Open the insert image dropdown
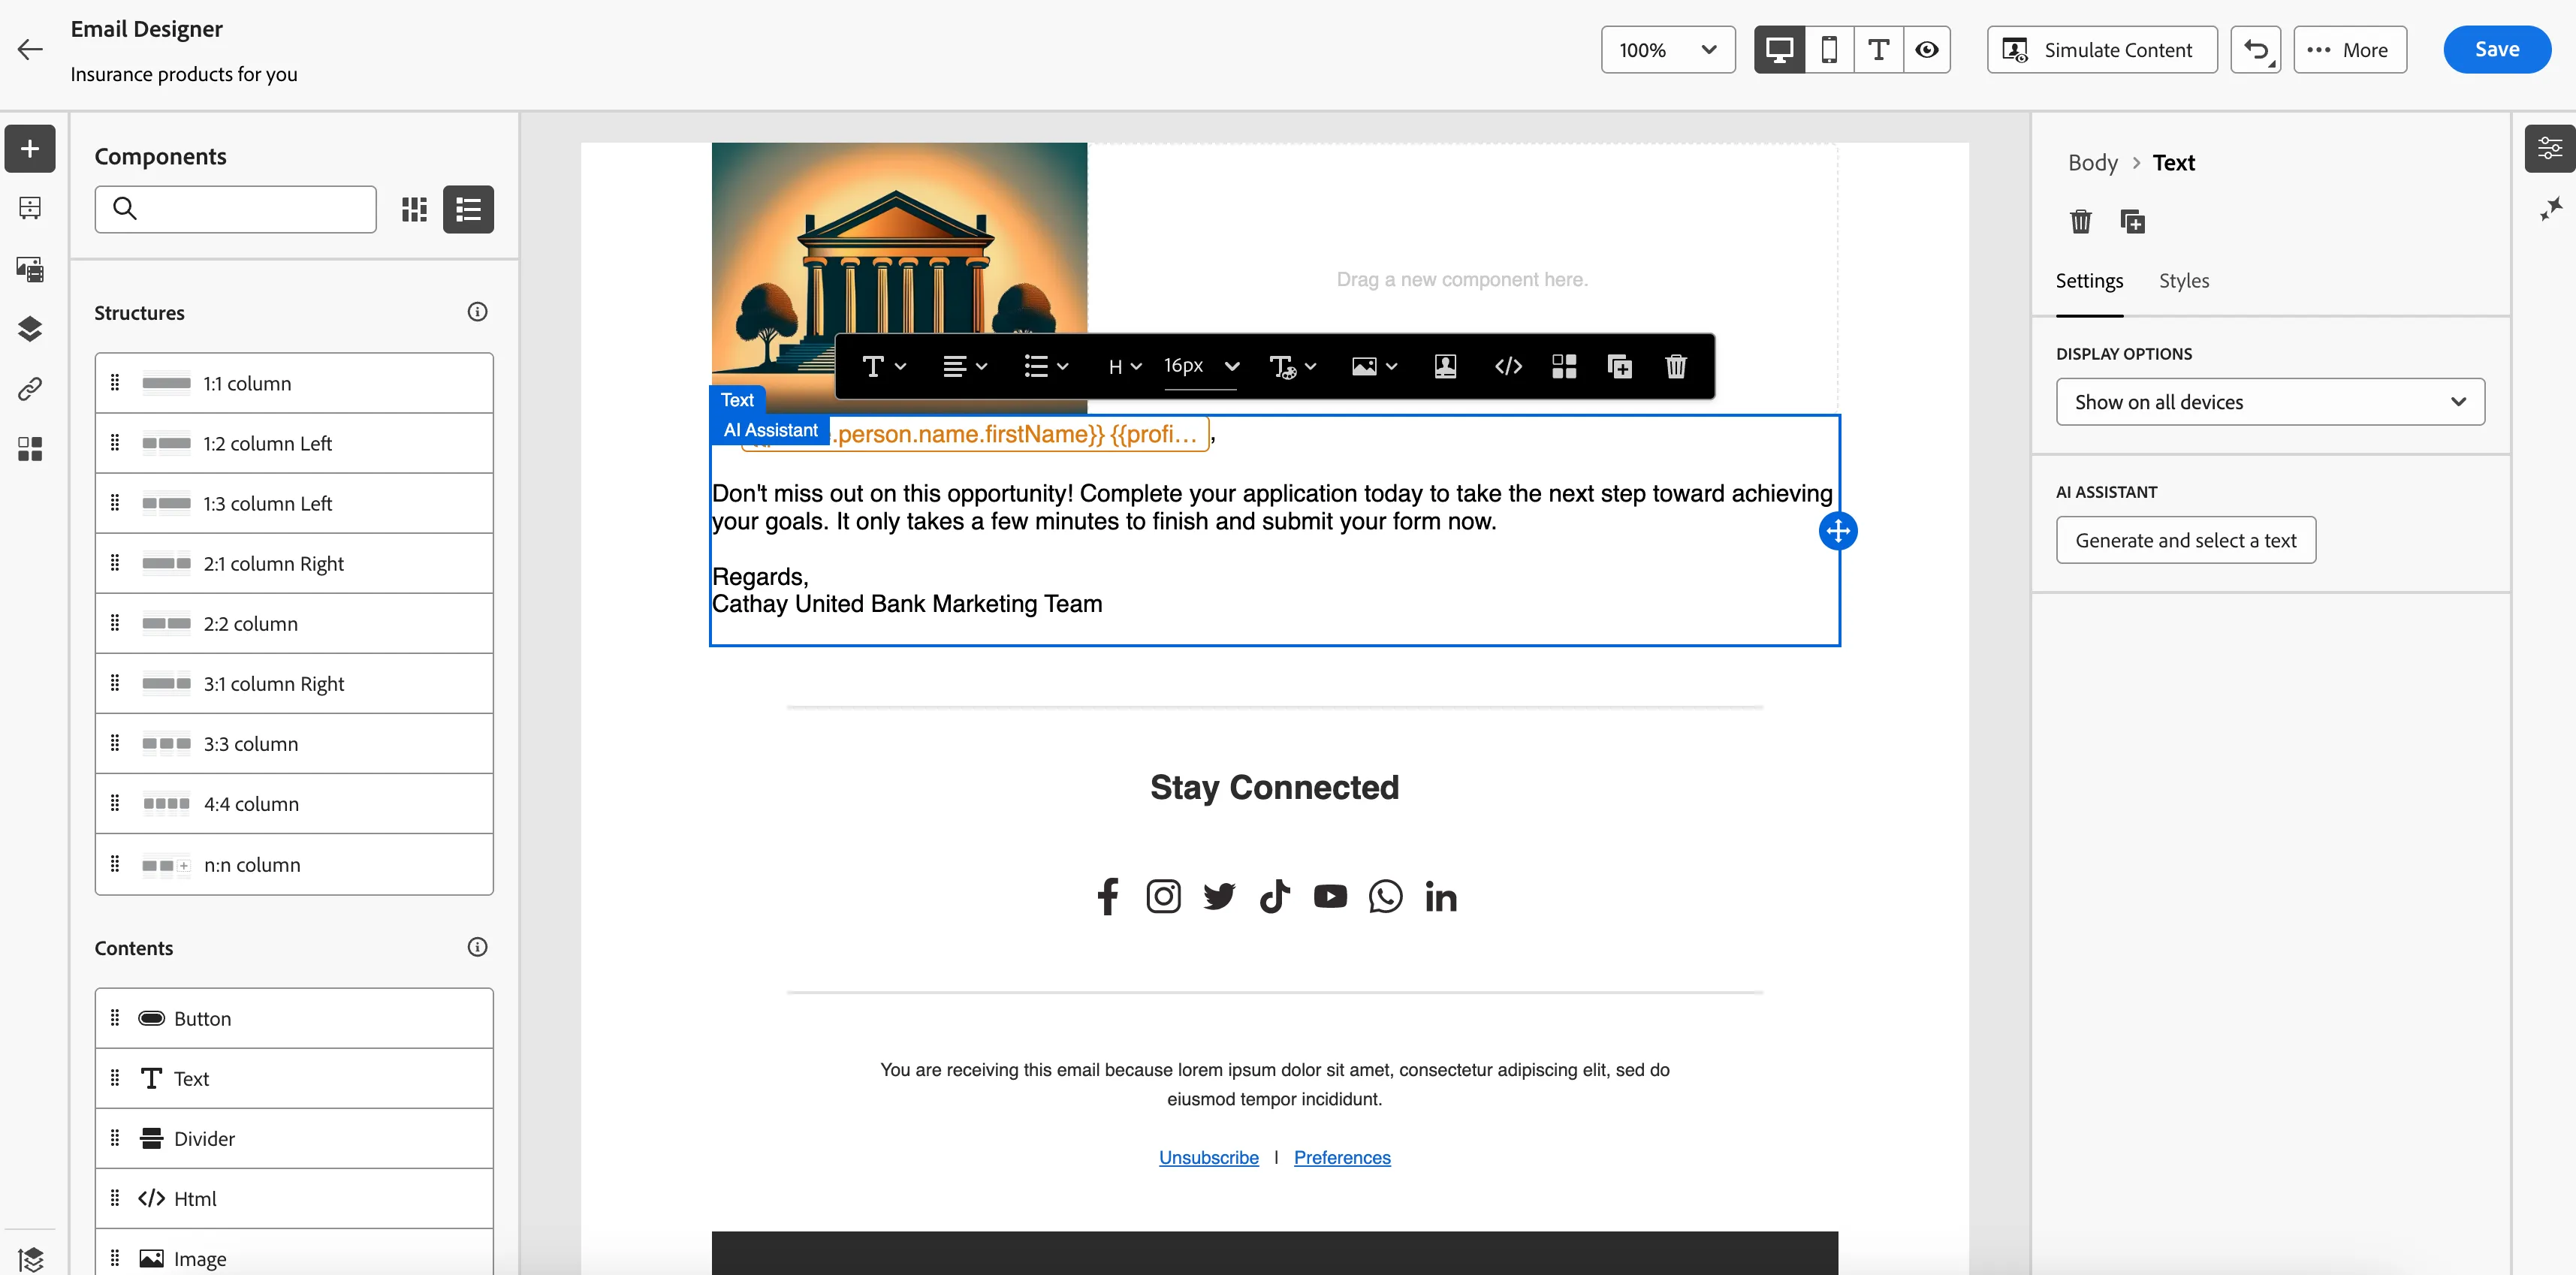The image size is (2576, 1275). pyautogui.click(x=1374, y=367)
